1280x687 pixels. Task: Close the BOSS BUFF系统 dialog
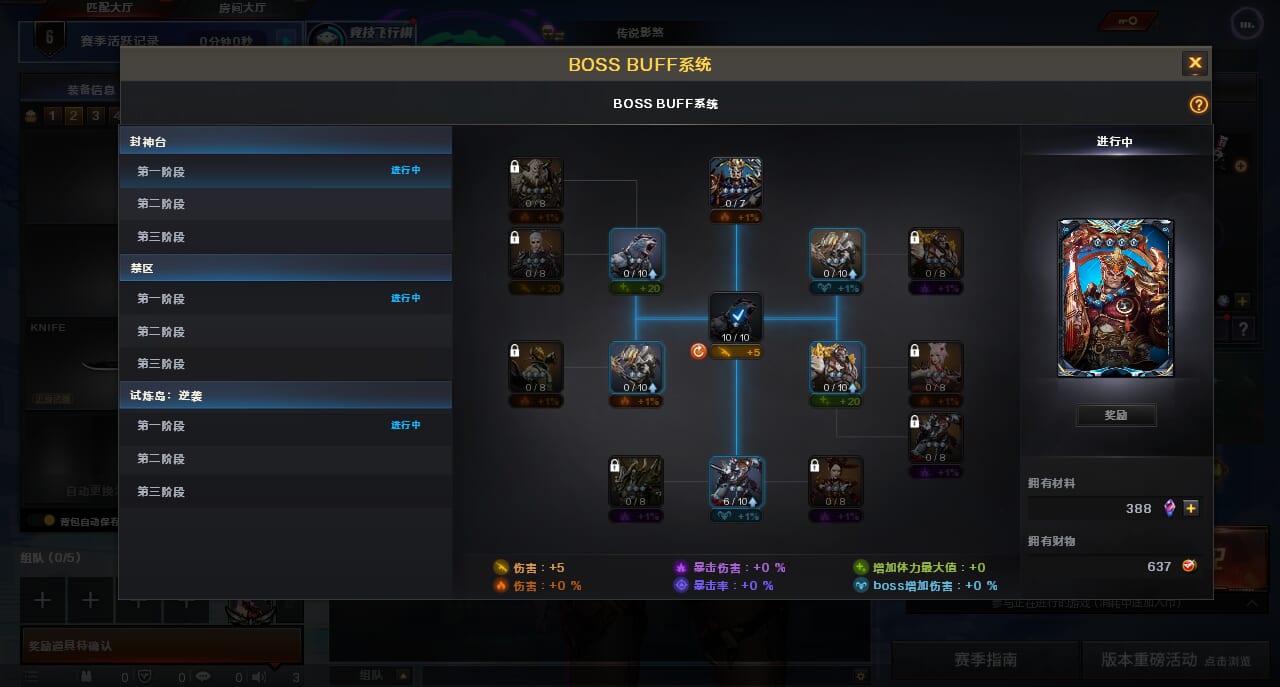1195,63
